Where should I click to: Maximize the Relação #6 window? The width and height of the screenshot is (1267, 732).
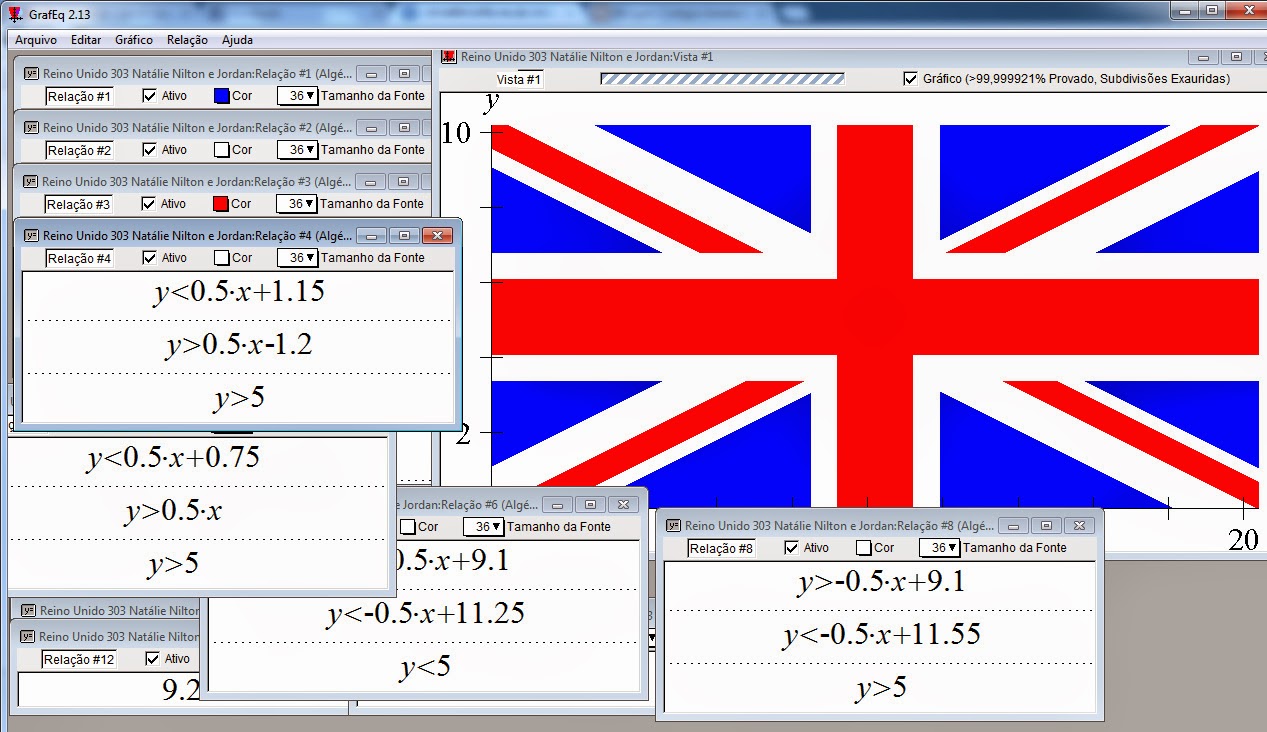590,505
